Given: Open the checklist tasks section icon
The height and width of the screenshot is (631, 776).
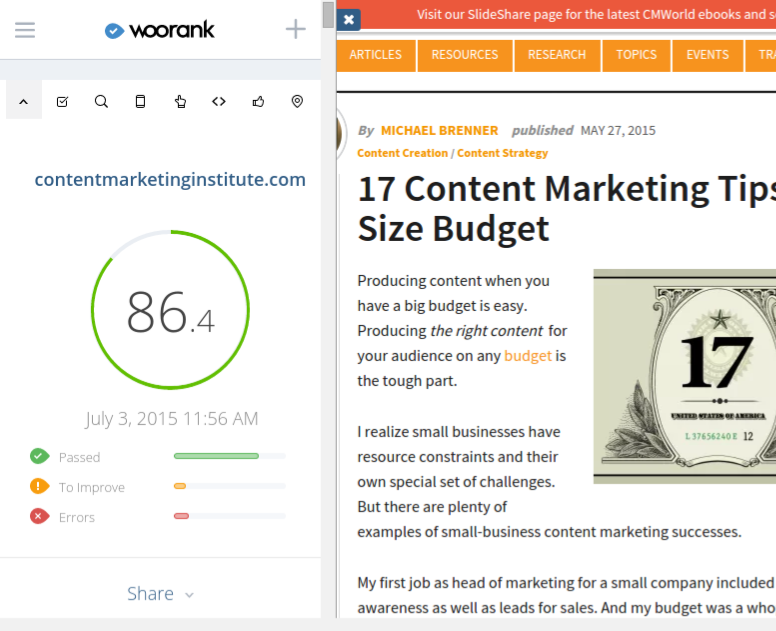Looking at the screenshot, I should [x=62, y=101].
